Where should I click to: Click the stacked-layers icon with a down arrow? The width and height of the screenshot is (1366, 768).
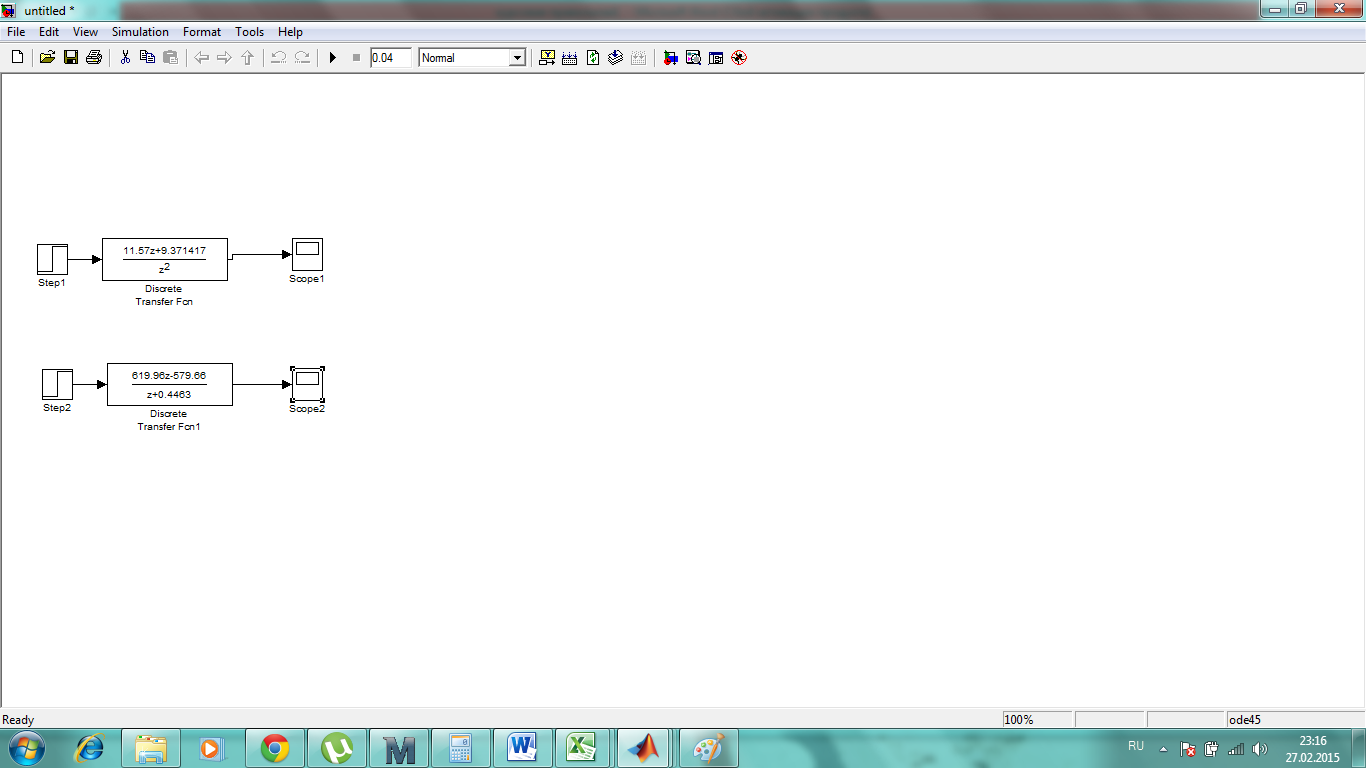[x=615, y=58]
